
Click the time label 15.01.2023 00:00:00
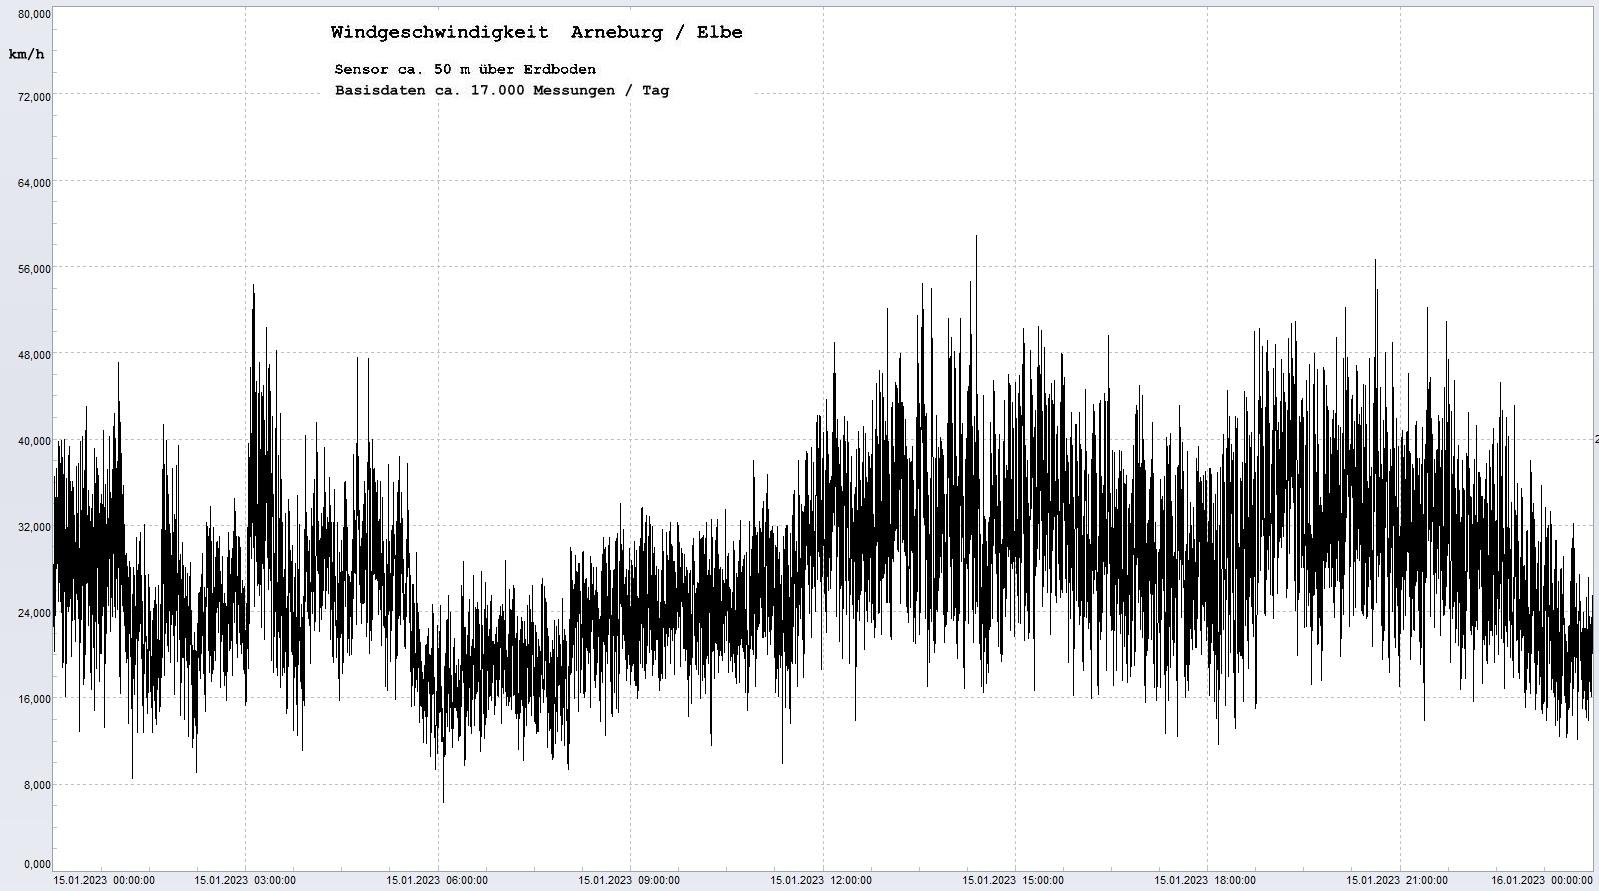(x=104, y=881)
